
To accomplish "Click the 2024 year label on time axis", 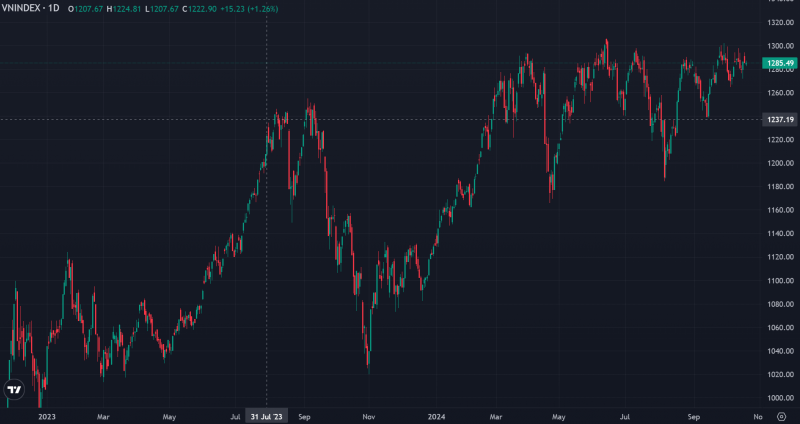I will 435,415.
